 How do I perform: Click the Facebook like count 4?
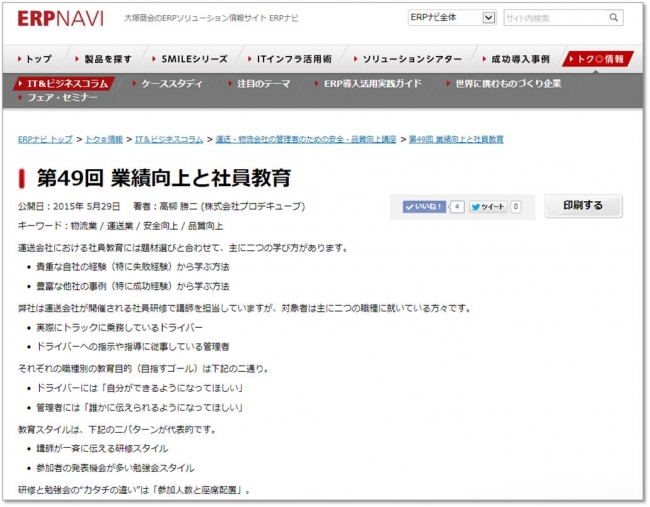457,206
